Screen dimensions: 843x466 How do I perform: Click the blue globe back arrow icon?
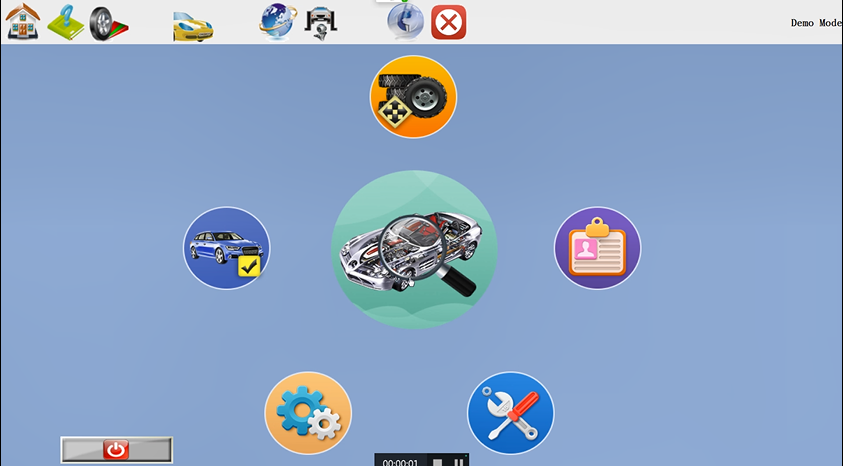coord(405,22)
